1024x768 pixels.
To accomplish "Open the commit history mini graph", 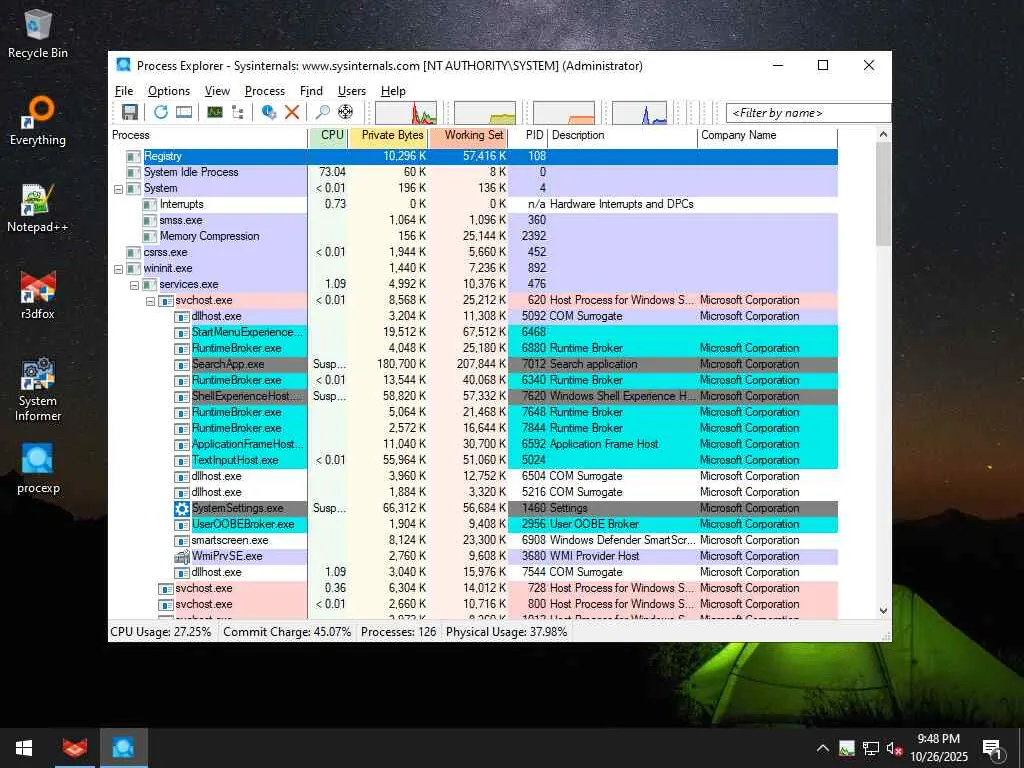I will [x=485, y=112].
